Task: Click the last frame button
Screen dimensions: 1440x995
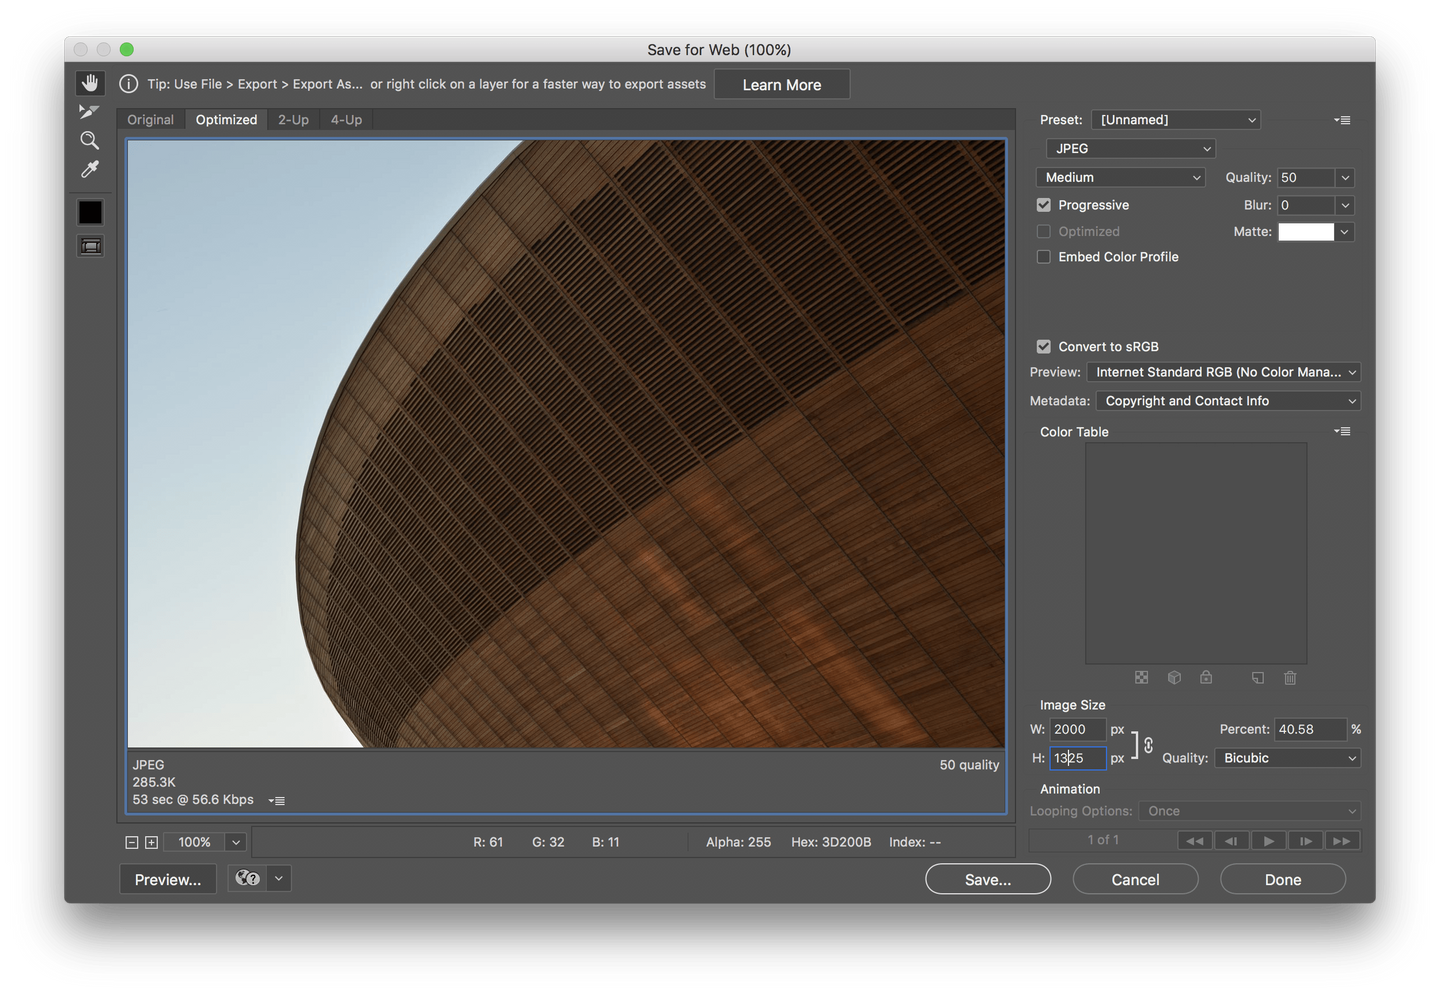Action: 1342,841
